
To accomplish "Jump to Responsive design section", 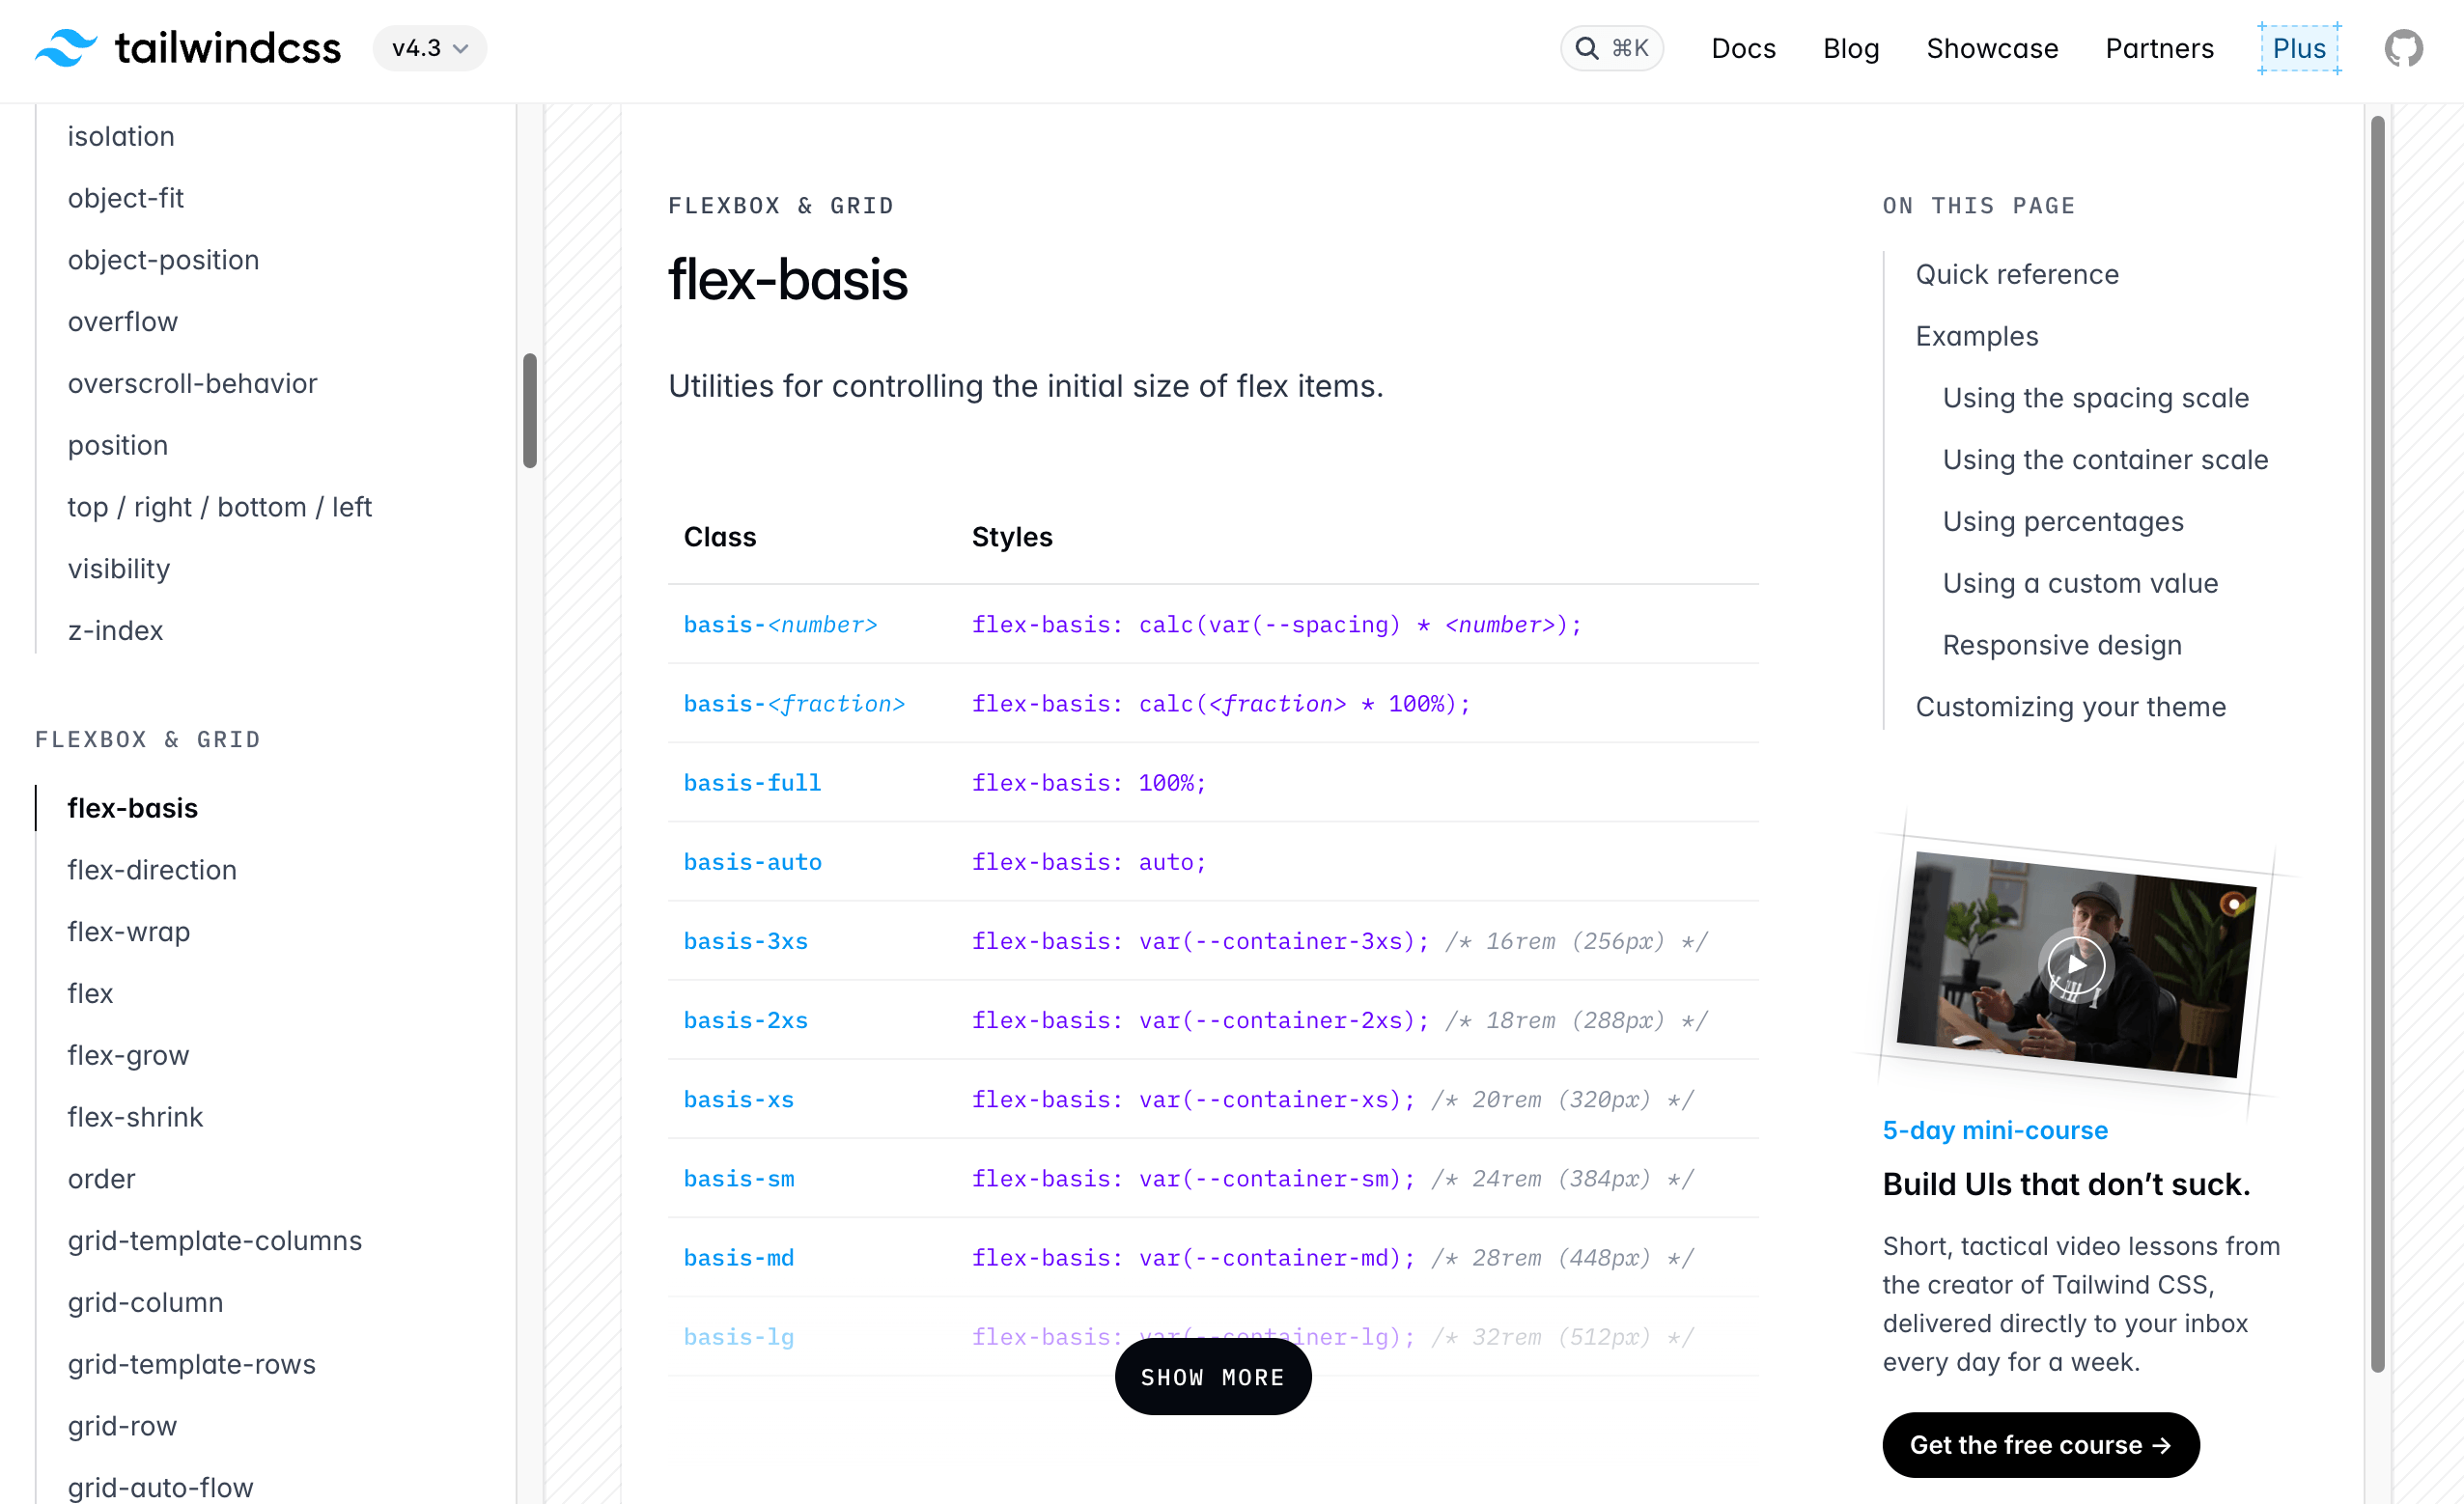I will tap(2061, 646).
